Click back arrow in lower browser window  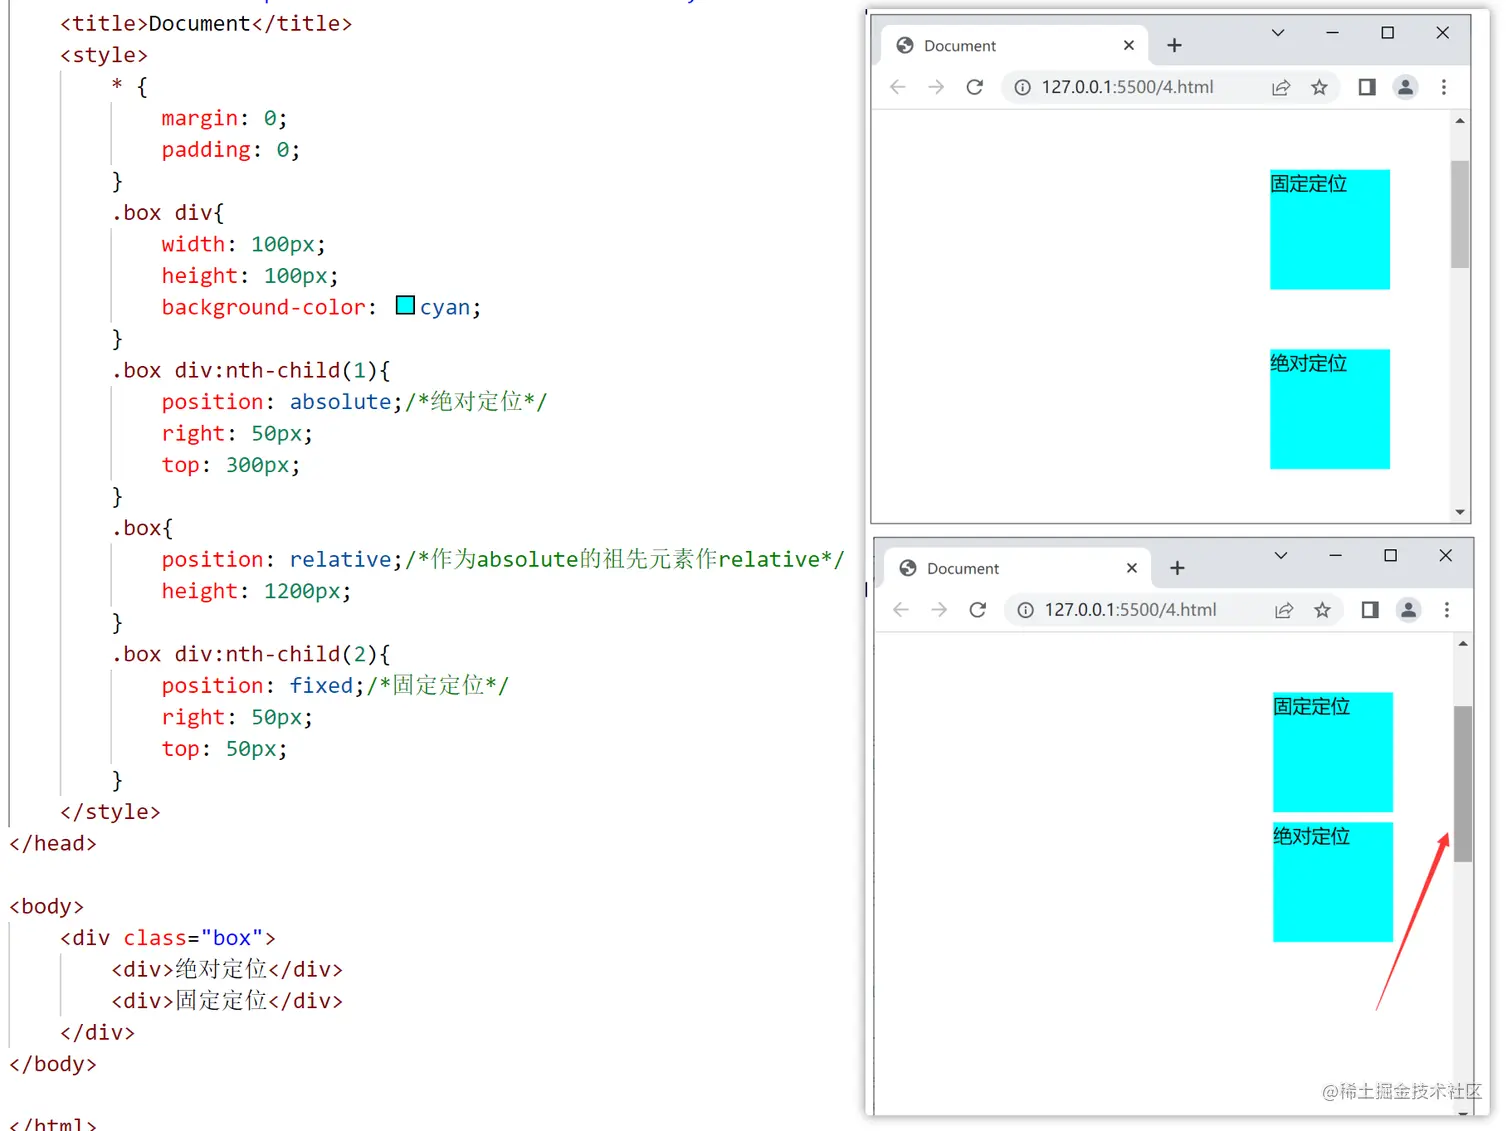point(901,610)
